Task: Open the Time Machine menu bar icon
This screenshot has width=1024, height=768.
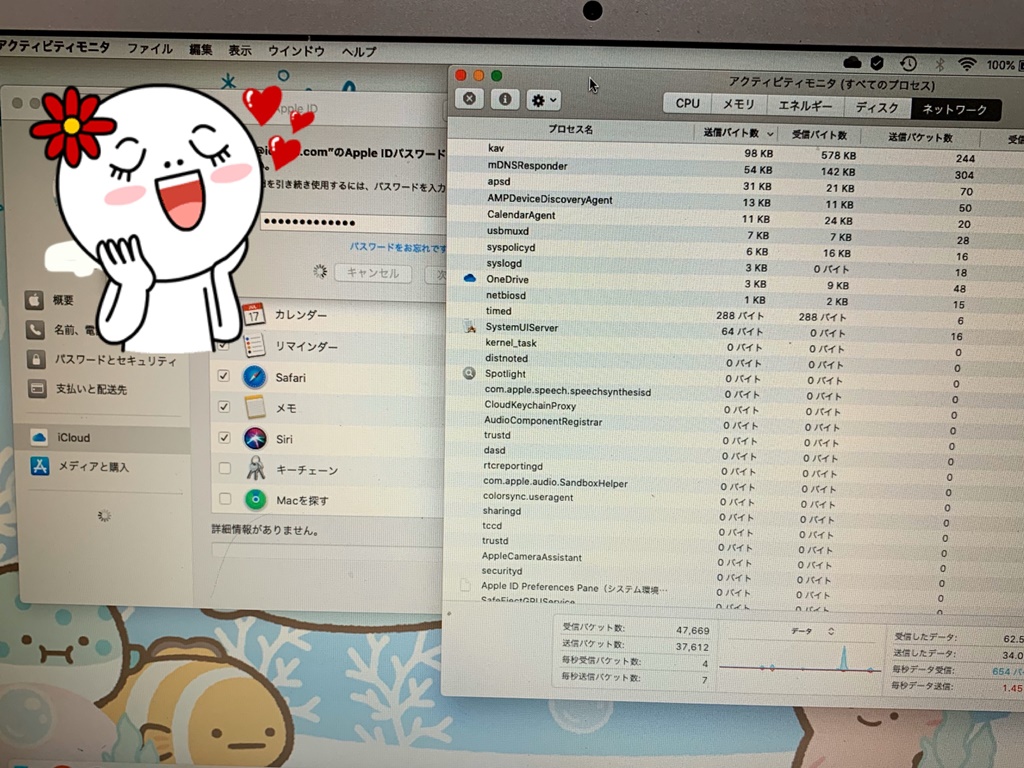Action: [x=908, y=63]
